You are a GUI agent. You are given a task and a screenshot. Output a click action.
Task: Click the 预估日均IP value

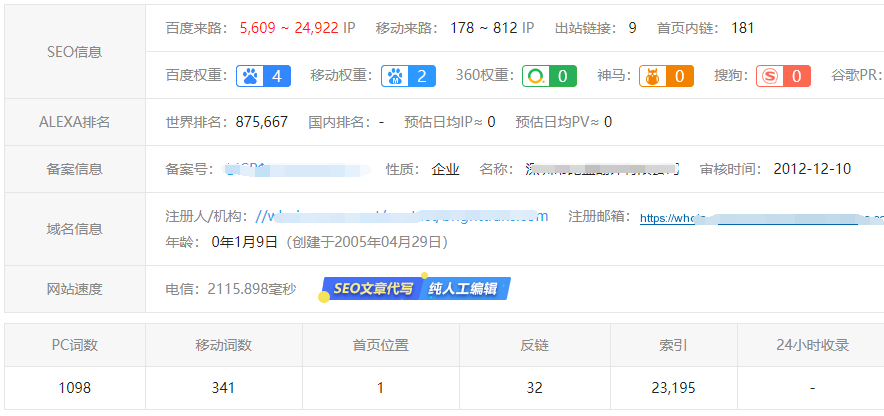(x=491, y=122)
